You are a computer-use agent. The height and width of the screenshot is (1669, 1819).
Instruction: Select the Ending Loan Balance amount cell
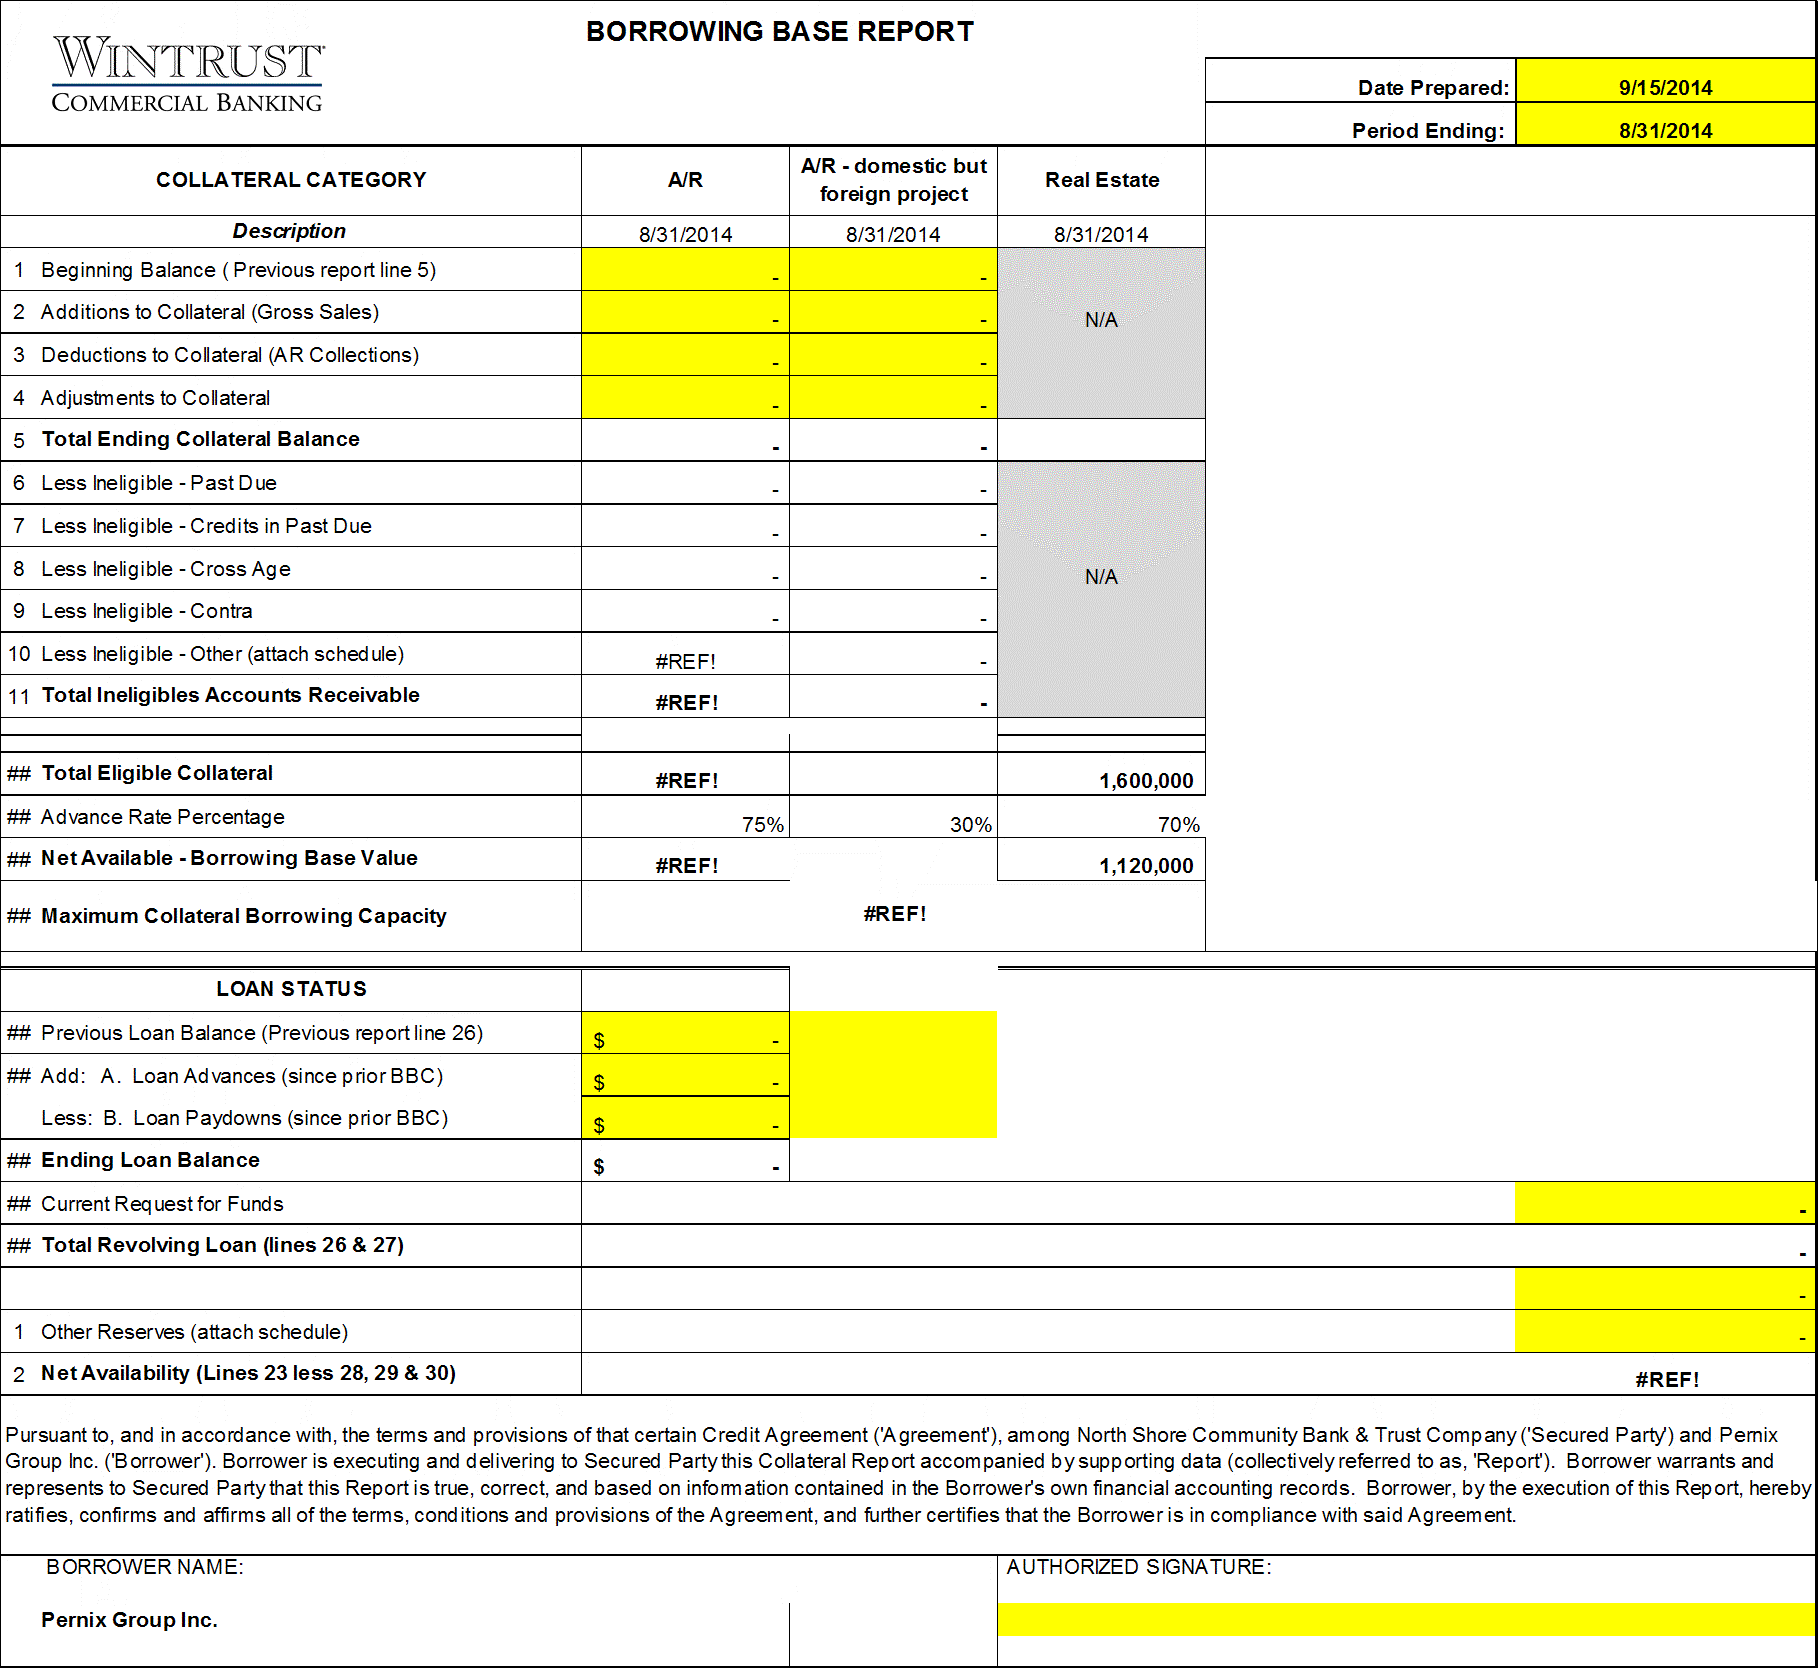click(x=685, y=1161)
